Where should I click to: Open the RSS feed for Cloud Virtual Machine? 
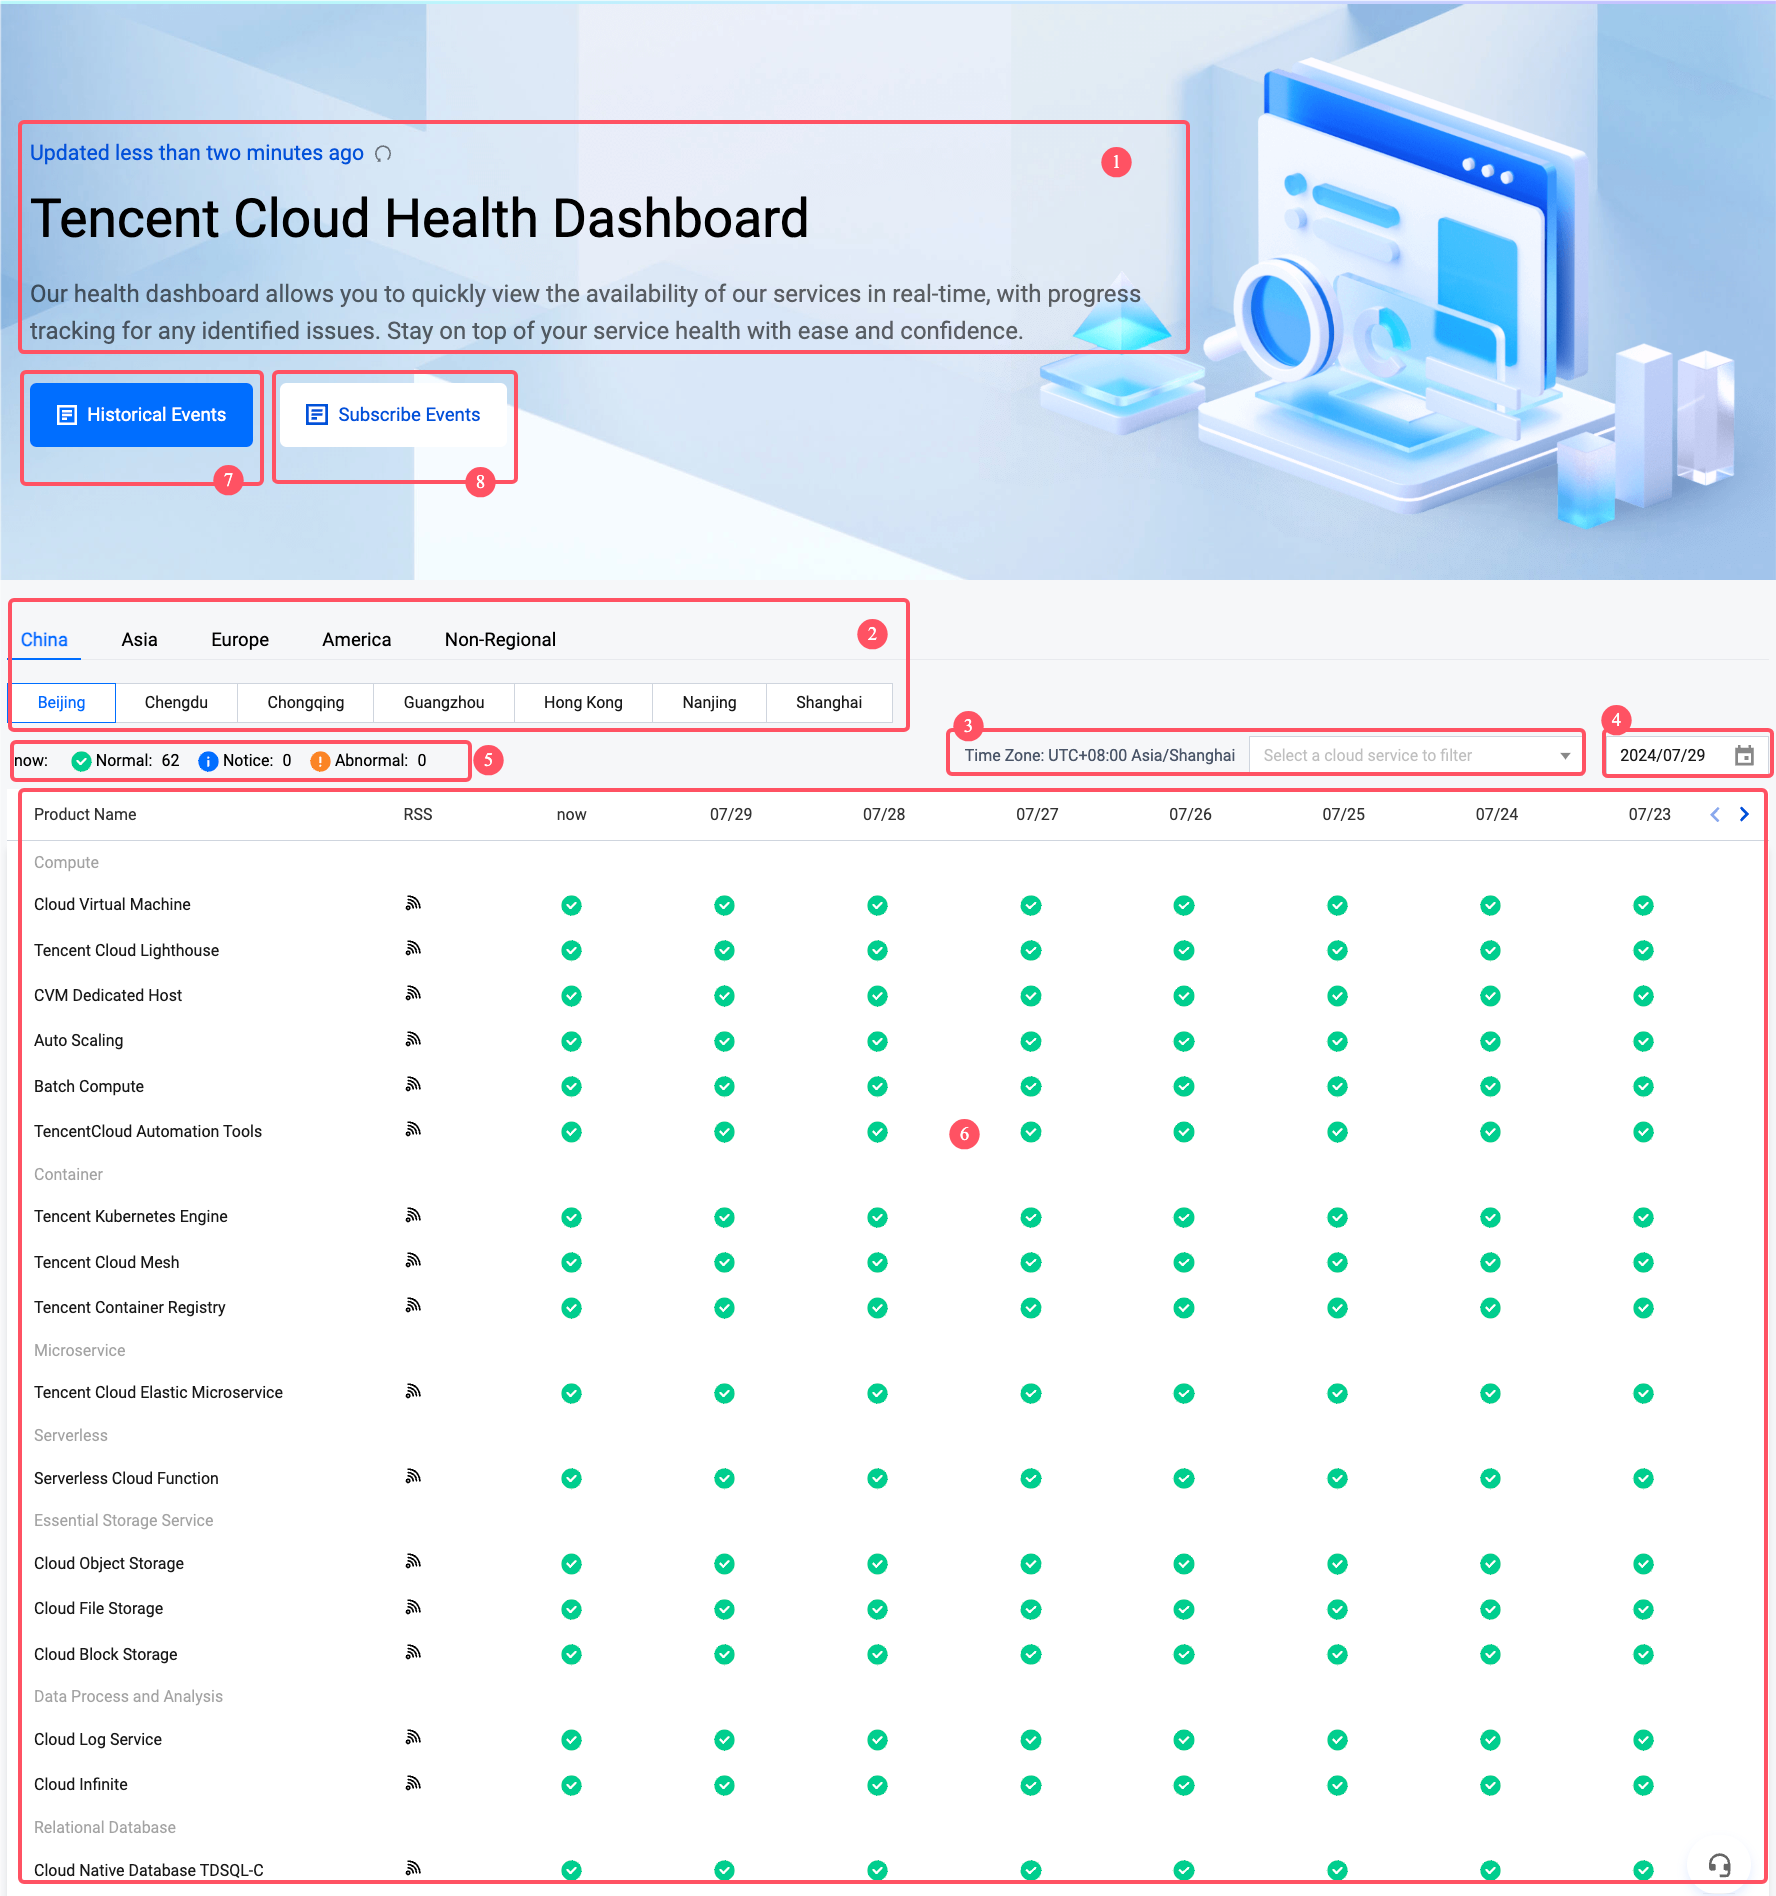[x=413, y=904]
